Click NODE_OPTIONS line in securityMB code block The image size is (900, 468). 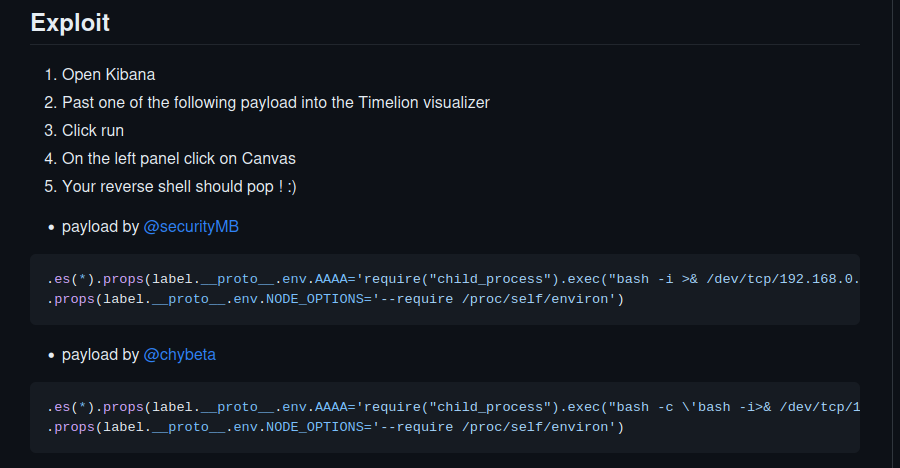click(x=335, y=299)
